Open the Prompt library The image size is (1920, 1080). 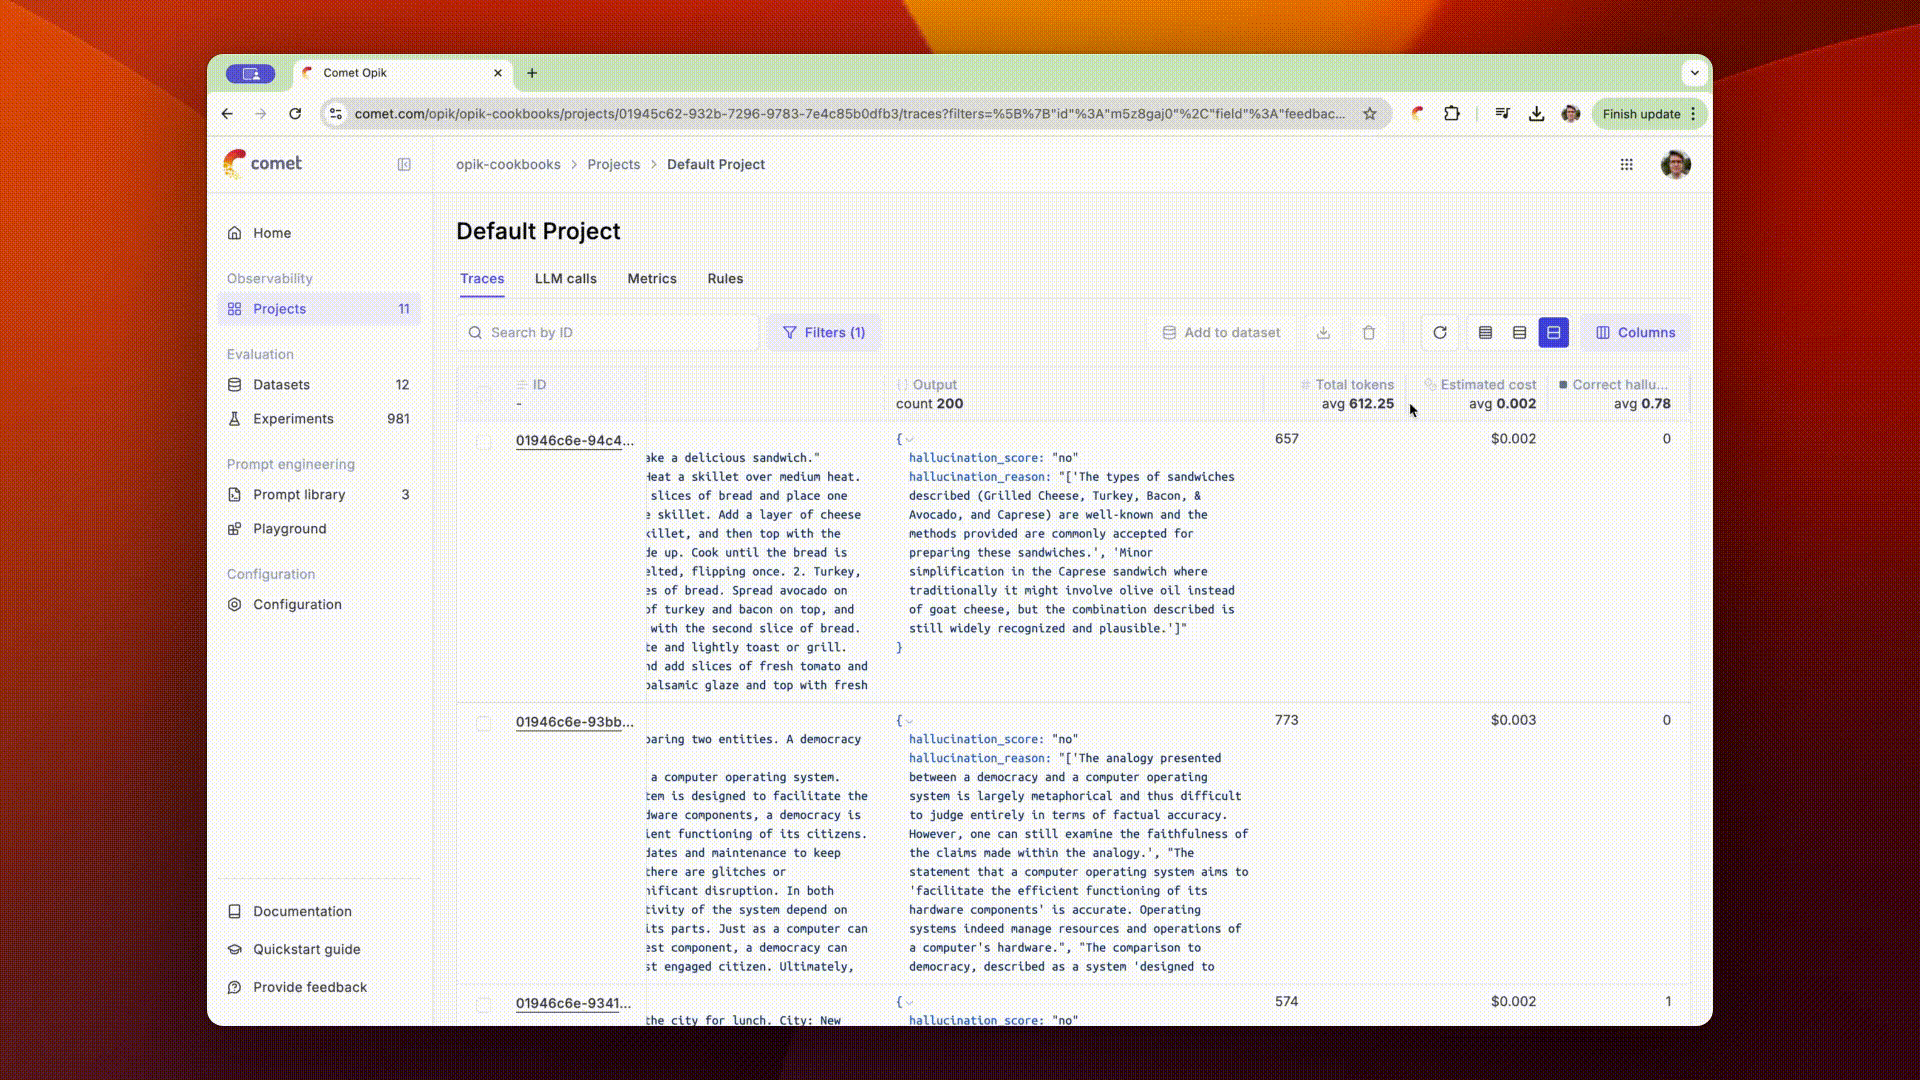[298, 494]
